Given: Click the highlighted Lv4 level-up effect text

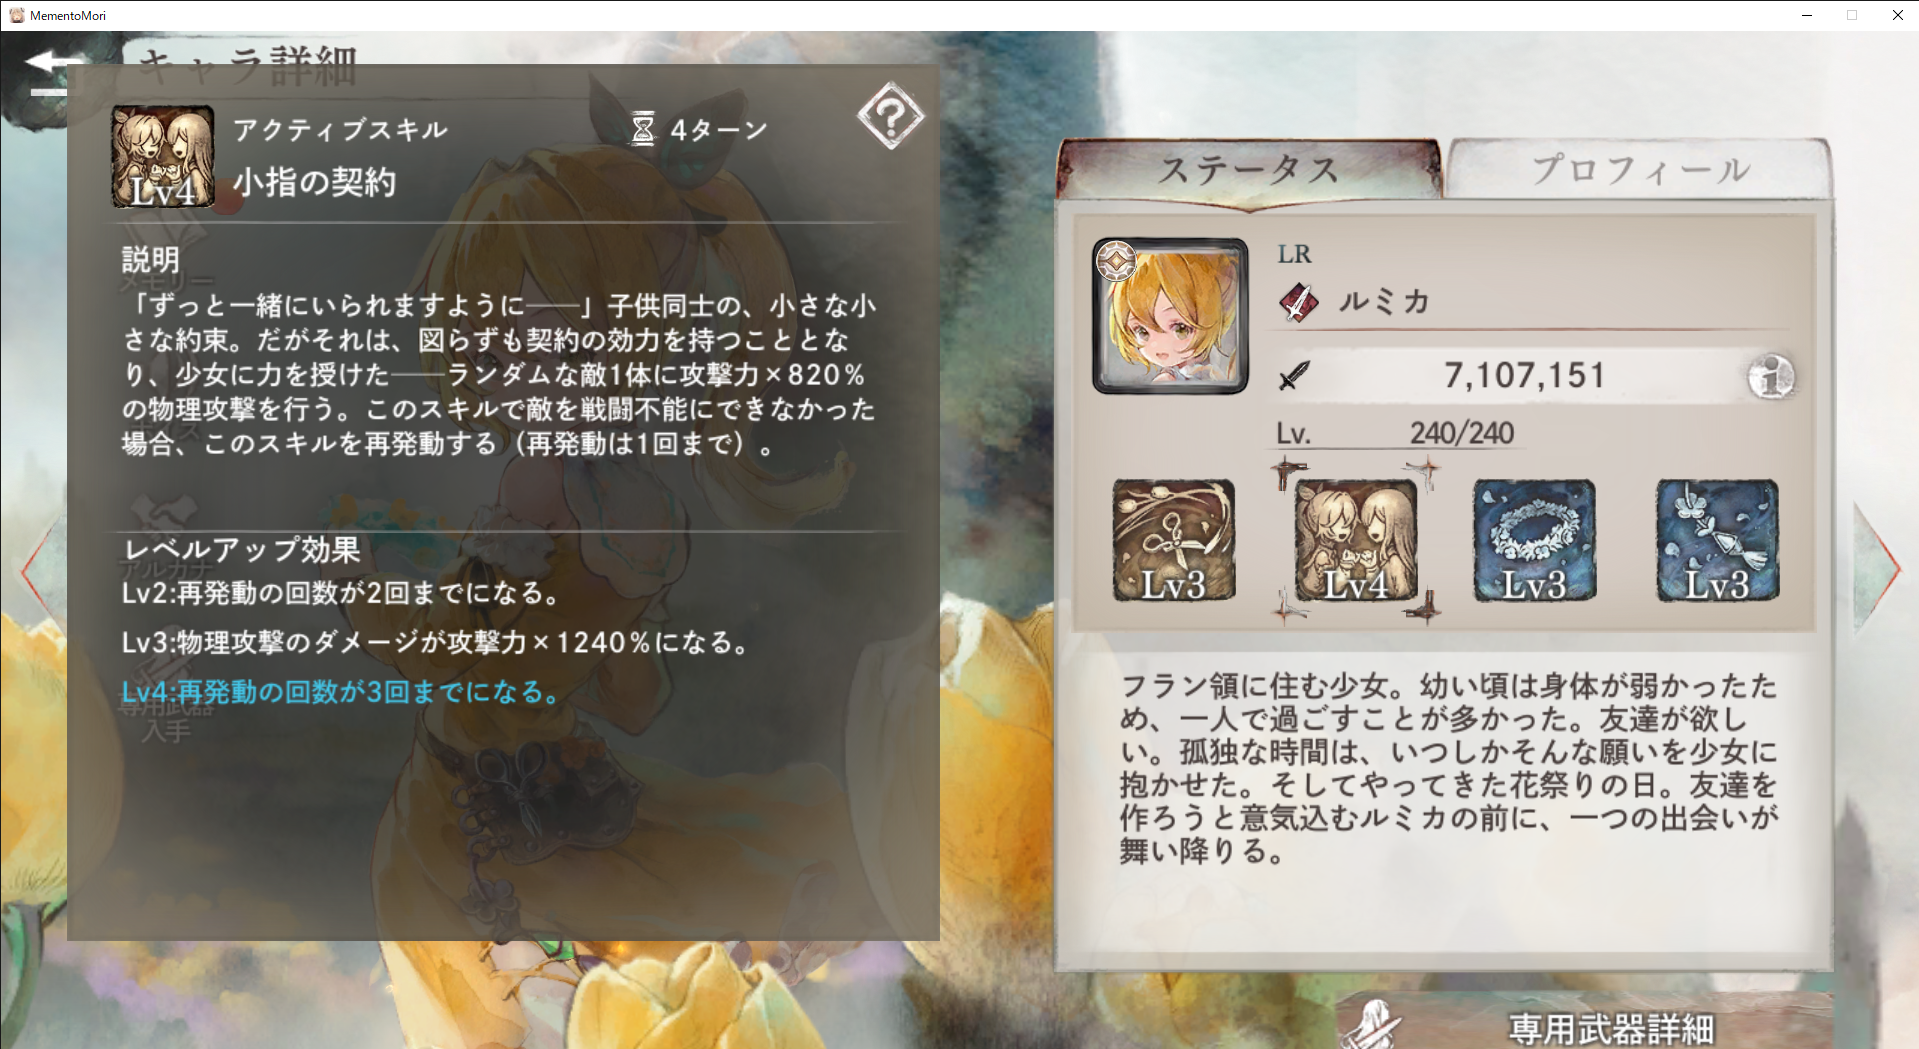Looking at the screenshot, I should [x=341, y=692].
